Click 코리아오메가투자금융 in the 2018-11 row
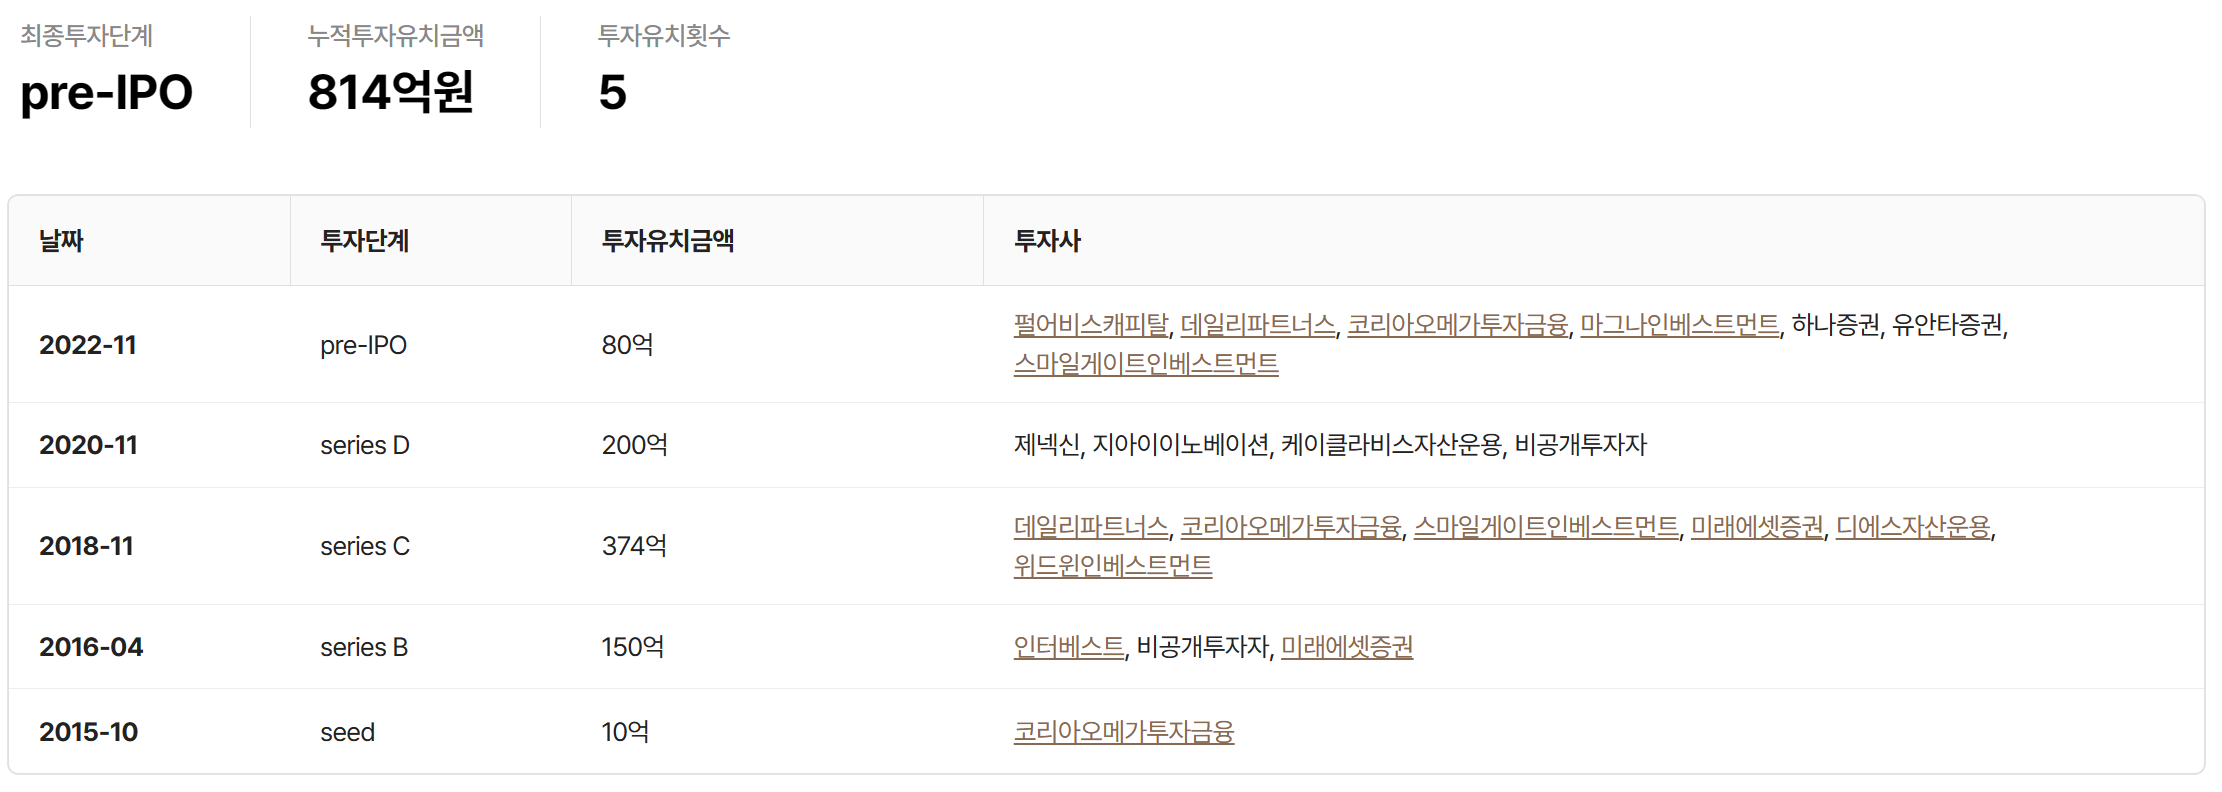This screenshot has height=792, width=2222. pos(1290,527)
